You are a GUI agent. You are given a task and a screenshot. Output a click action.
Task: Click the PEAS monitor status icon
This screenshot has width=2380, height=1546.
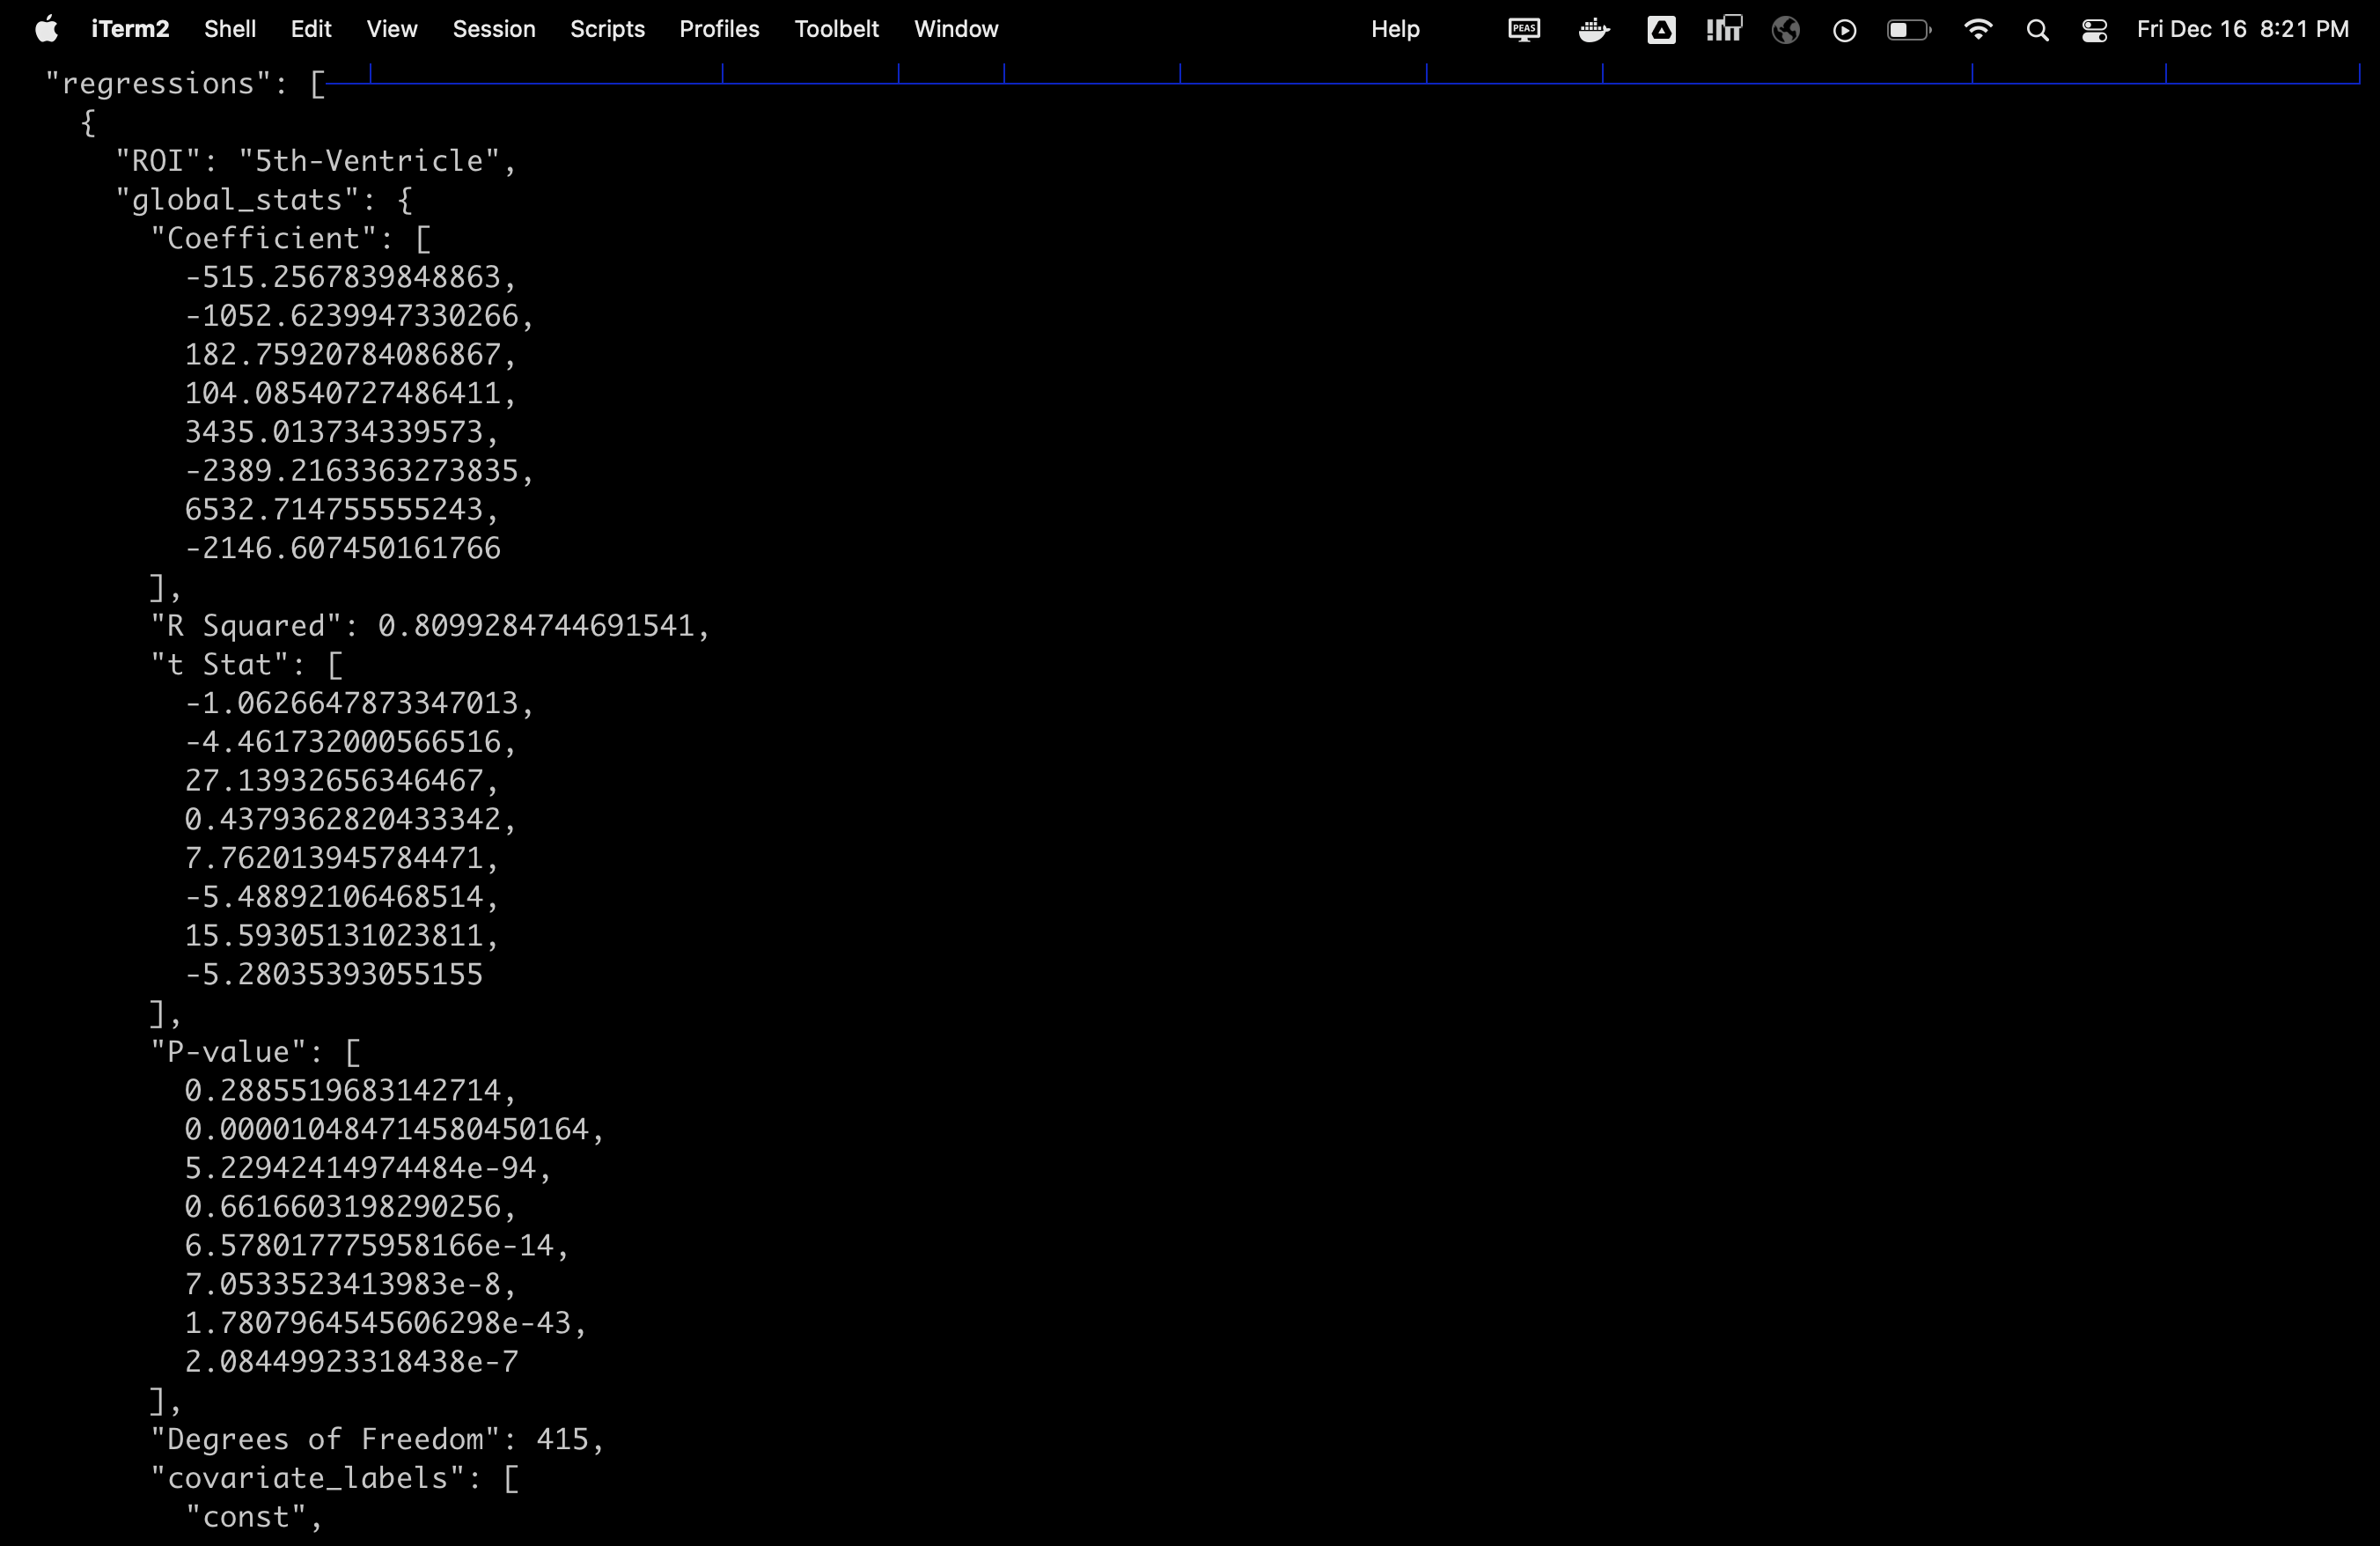[x=1523, y=29]
